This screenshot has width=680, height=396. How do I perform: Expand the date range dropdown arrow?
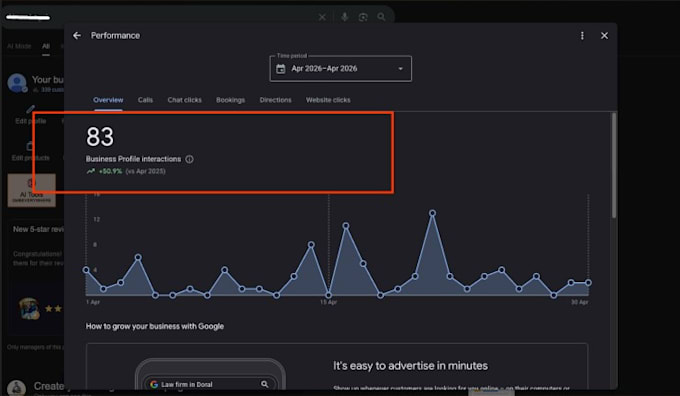click(400, 69)
